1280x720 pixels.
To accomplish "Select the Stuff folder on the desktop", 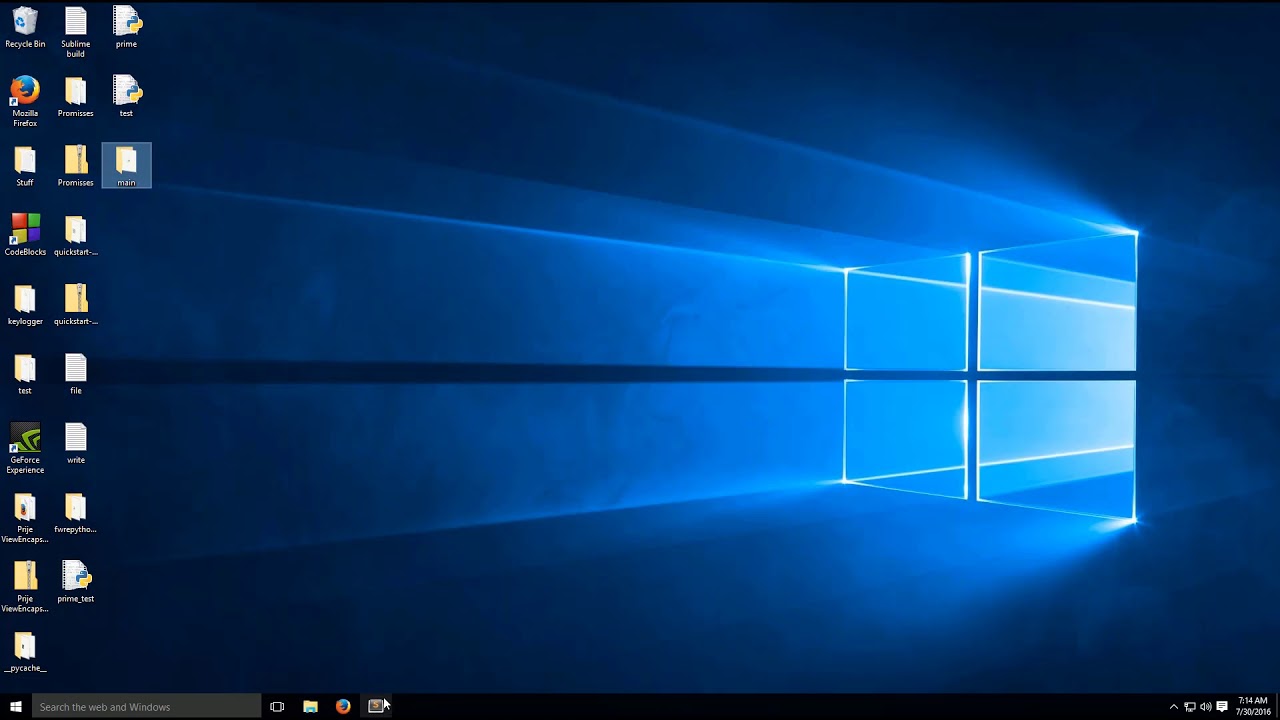I will 25,166.
